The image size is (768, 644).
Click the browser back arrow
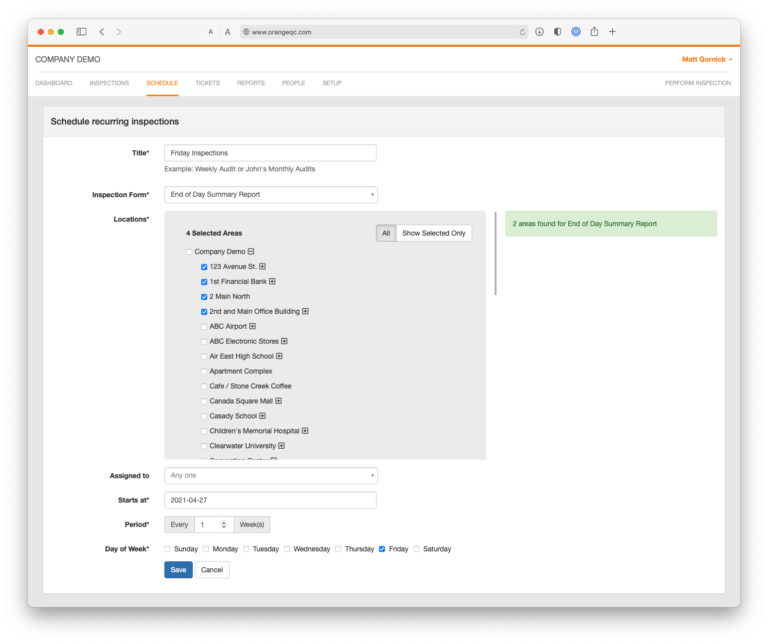pos(101,32)
